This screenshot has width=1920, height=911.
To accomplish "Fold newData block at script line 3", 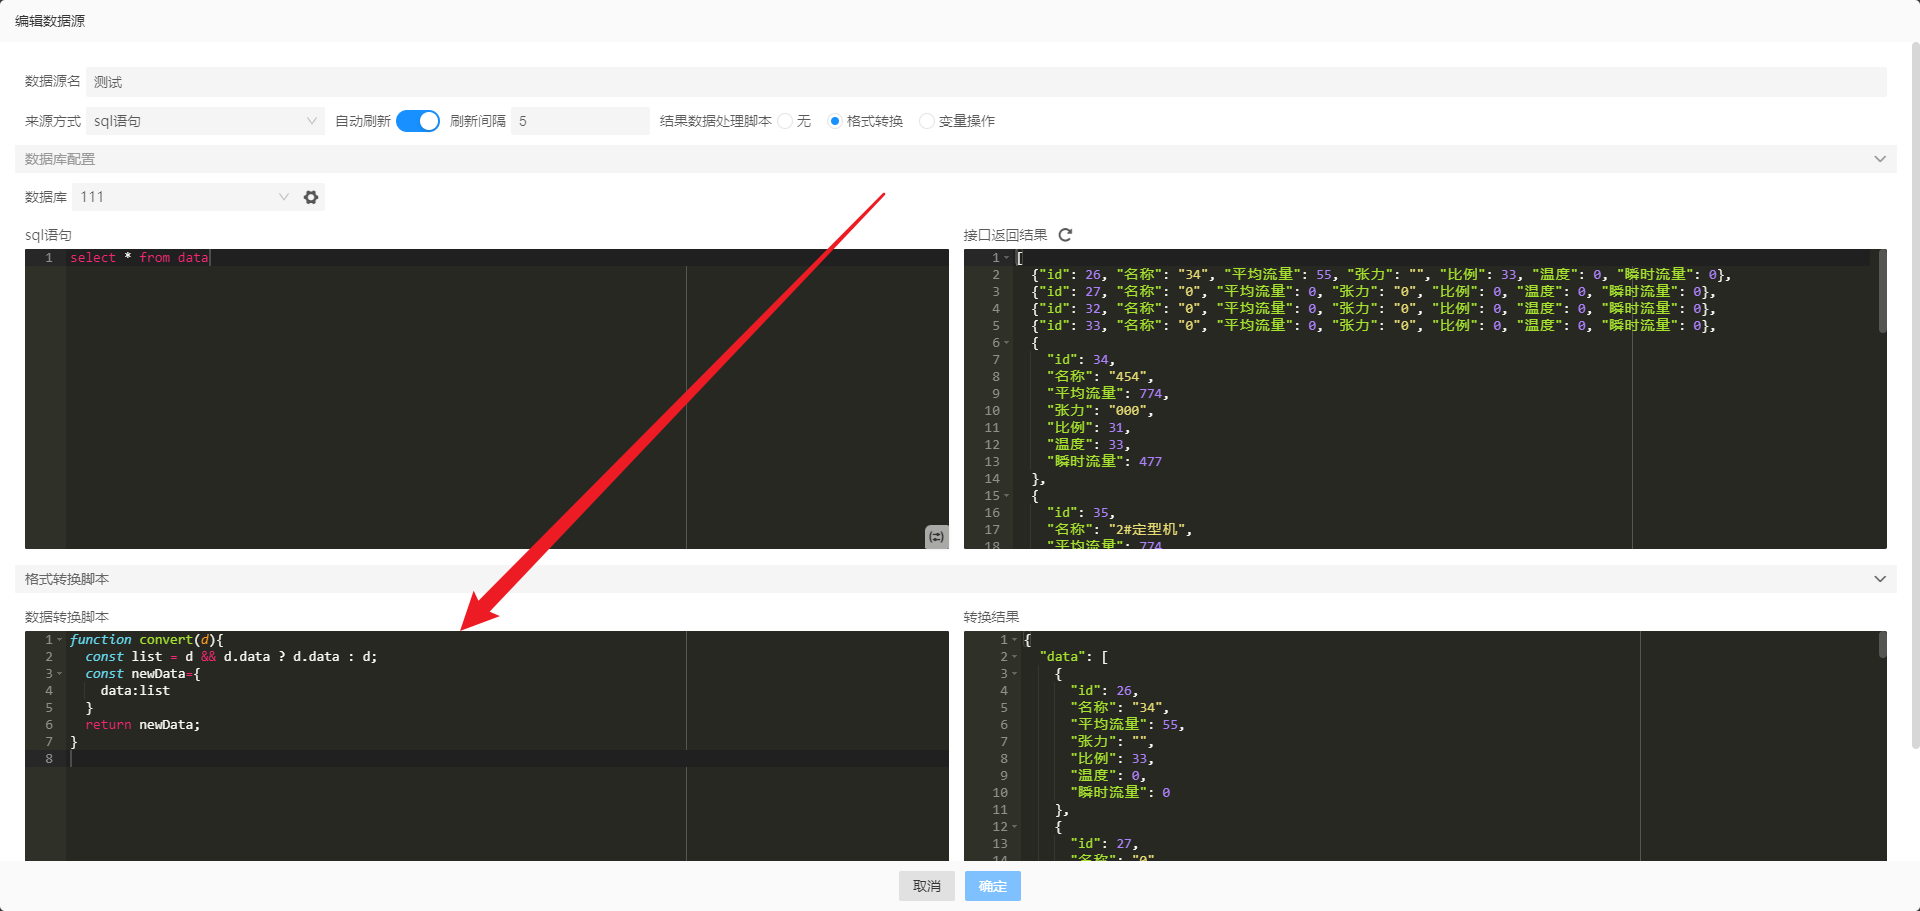I will (x=60, y=674).
